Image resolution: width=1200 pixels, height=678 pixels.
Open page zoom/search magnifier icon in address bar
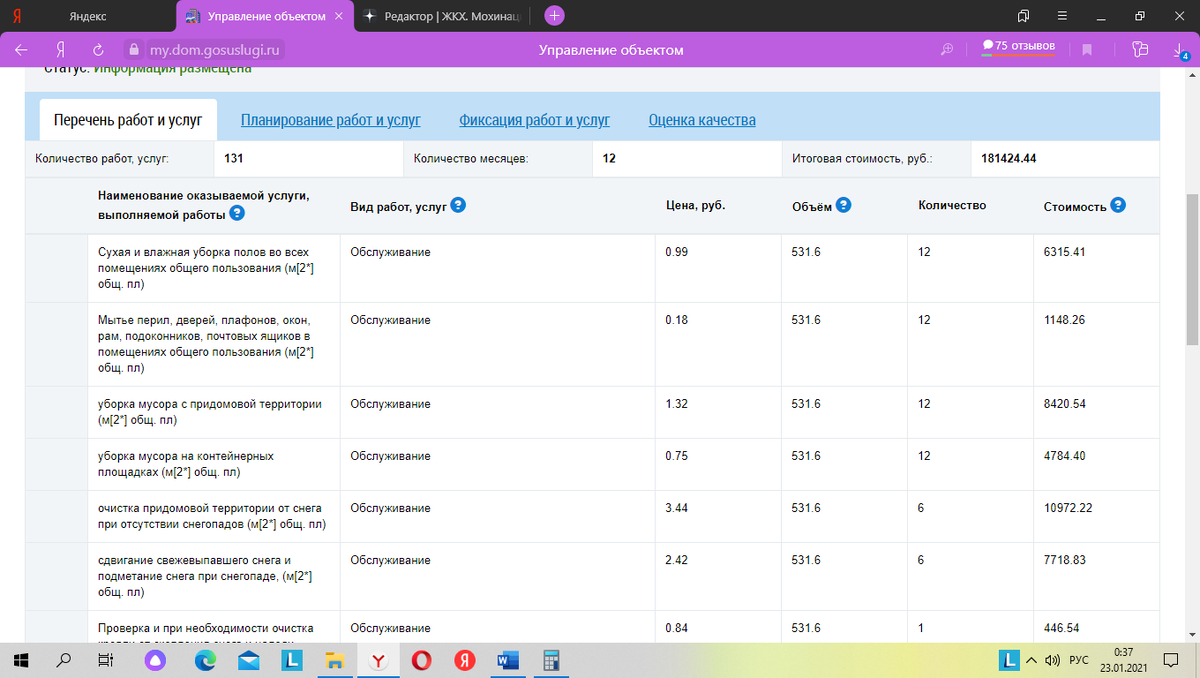(947, 49)
